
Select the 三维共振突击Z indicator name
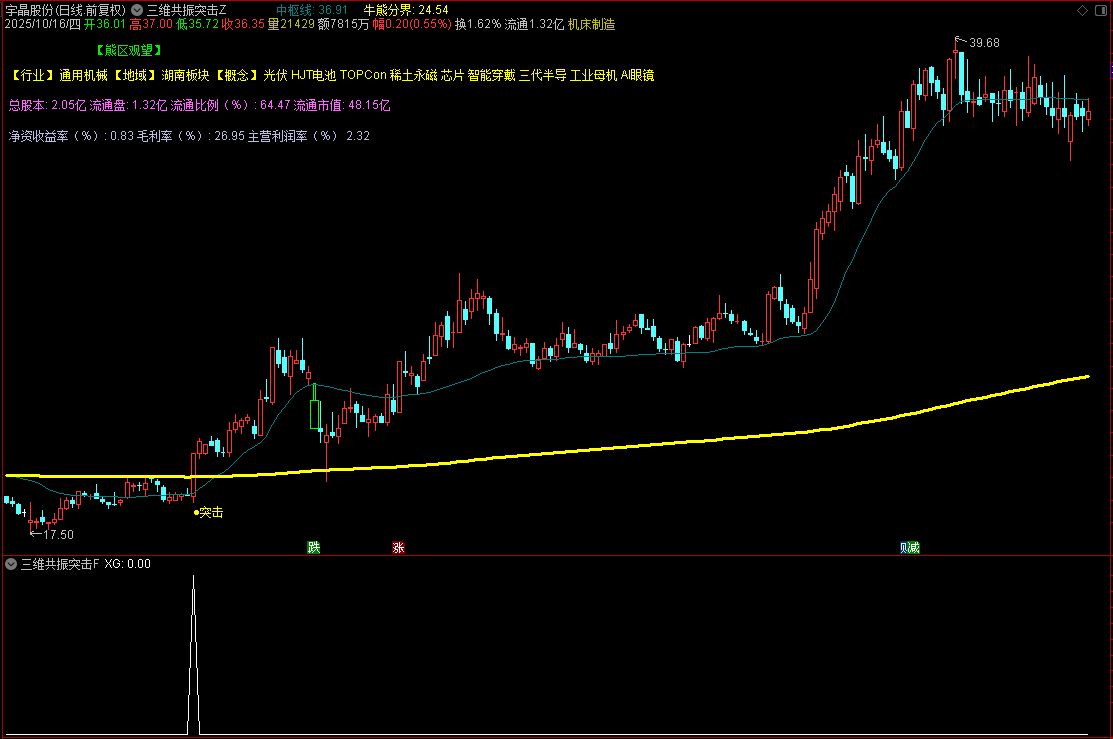pos(187,10)
